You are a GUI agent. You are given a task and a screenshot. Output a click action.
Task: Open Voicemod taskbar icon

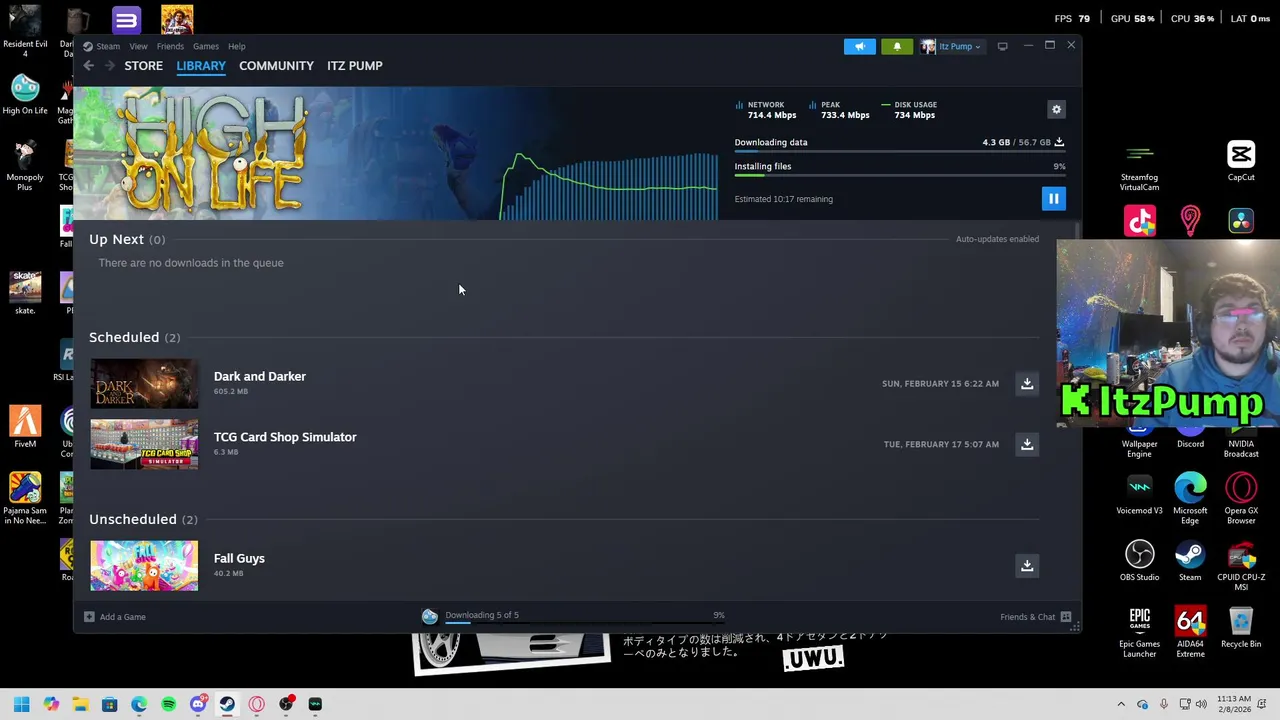[x=315, y=704]
